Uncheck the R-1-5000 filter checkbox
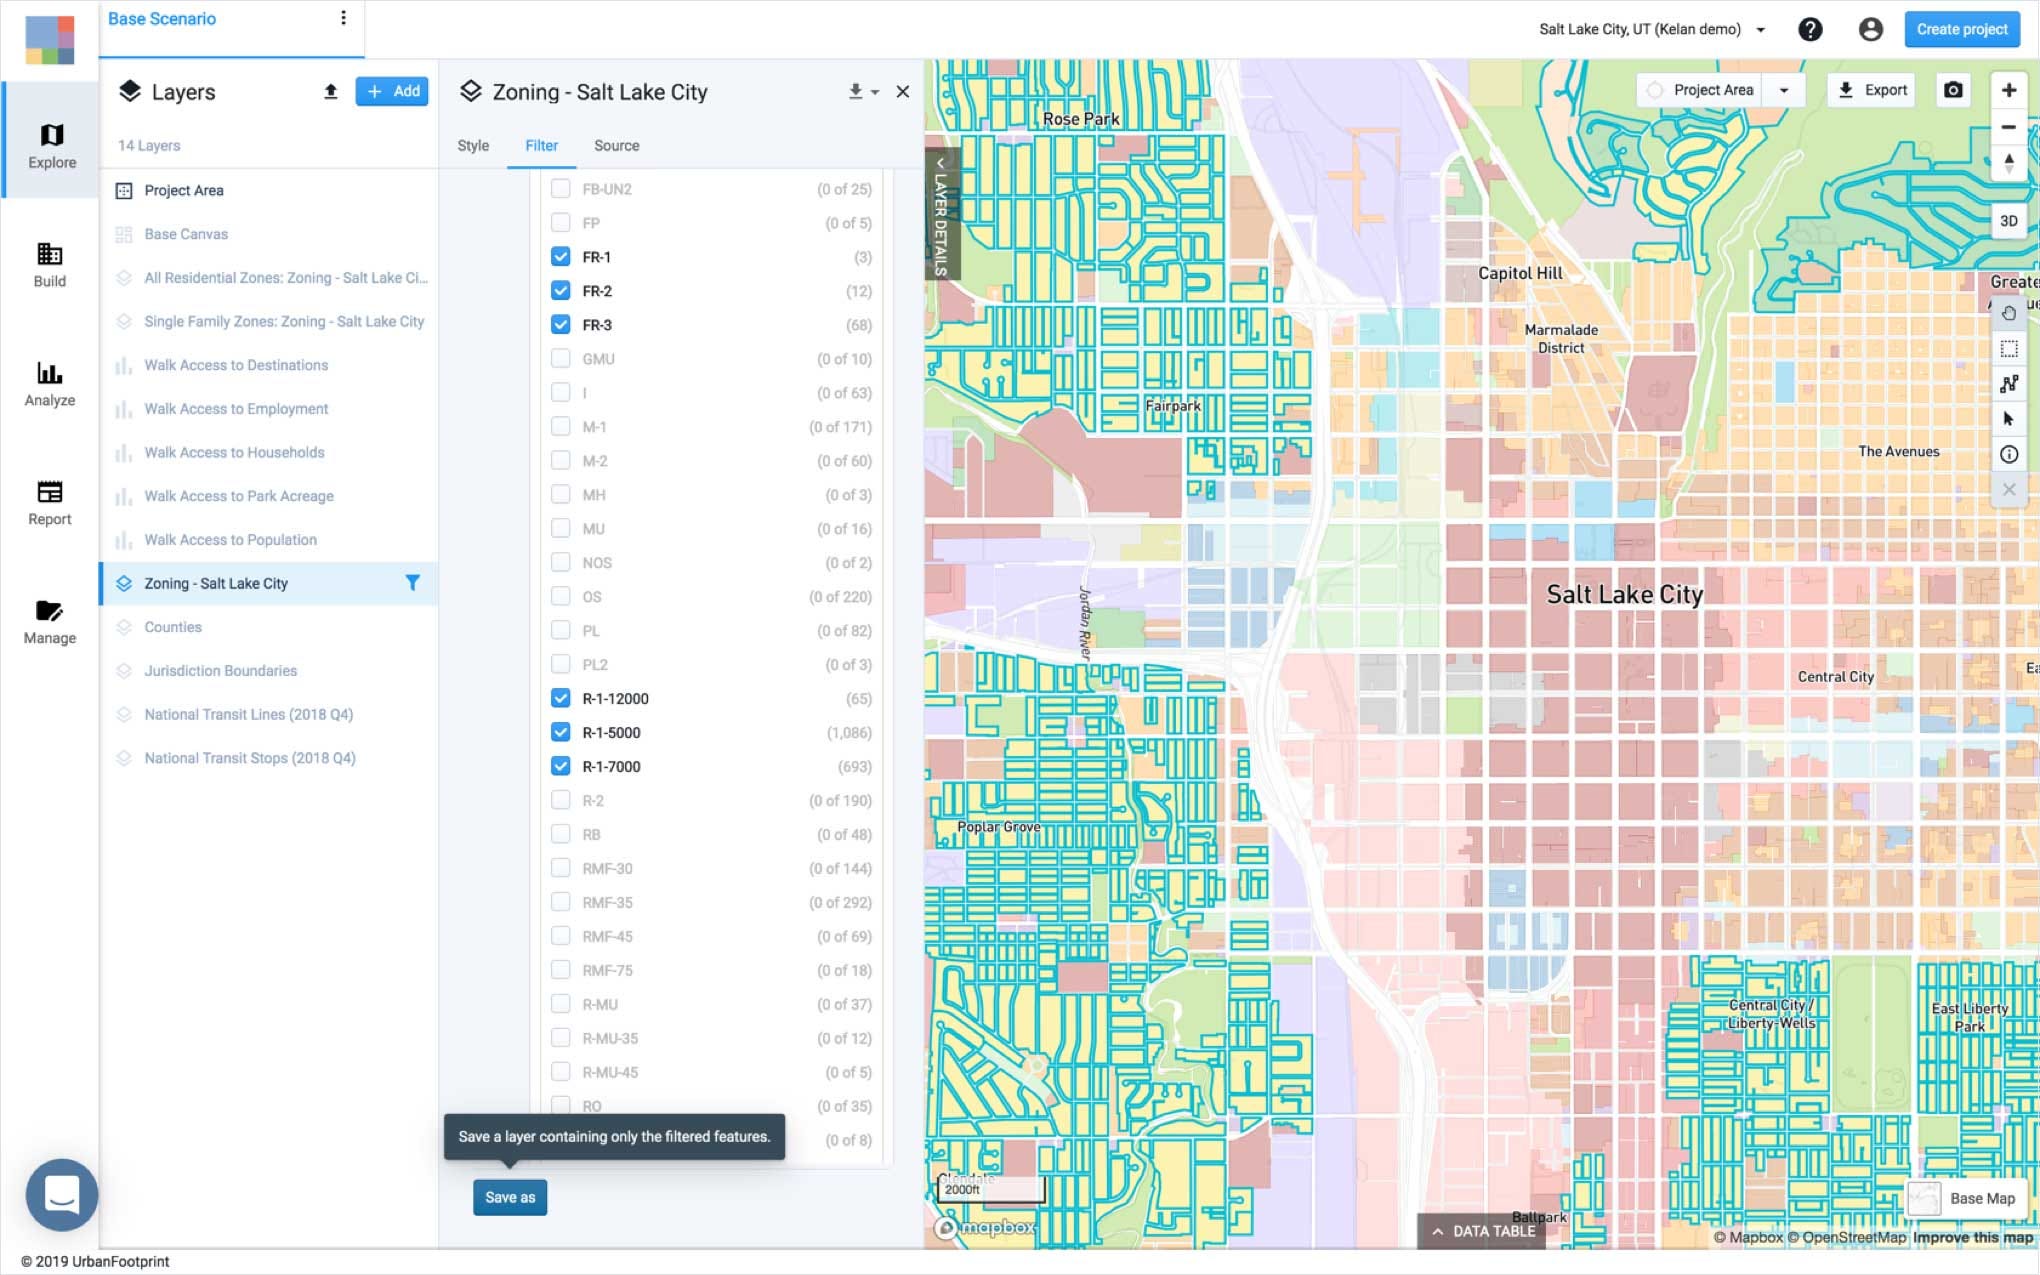The height and width of the screenshot is (1275, 2040). [560, 733]
